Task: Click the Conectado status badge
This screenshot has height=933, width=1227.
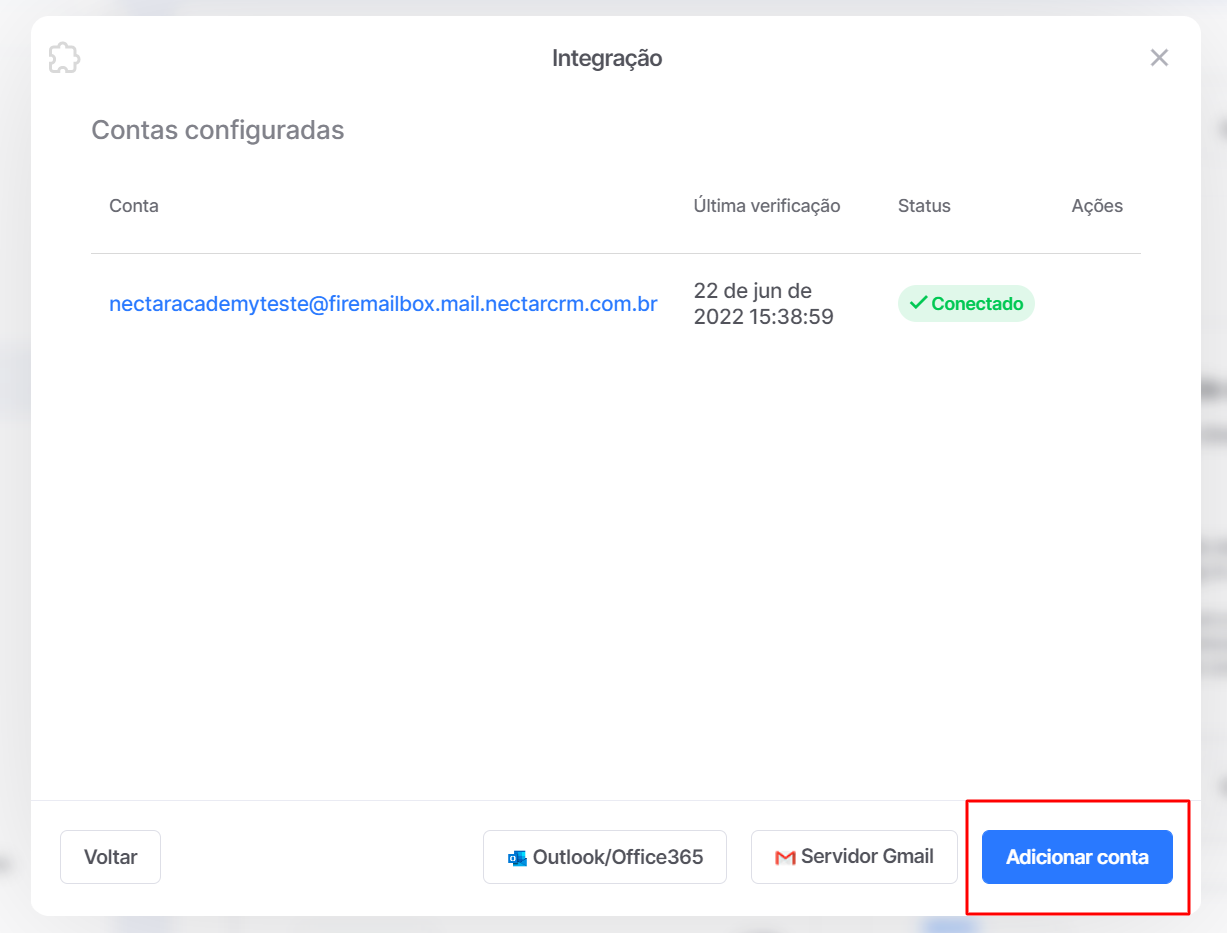Action: point(966,304)
